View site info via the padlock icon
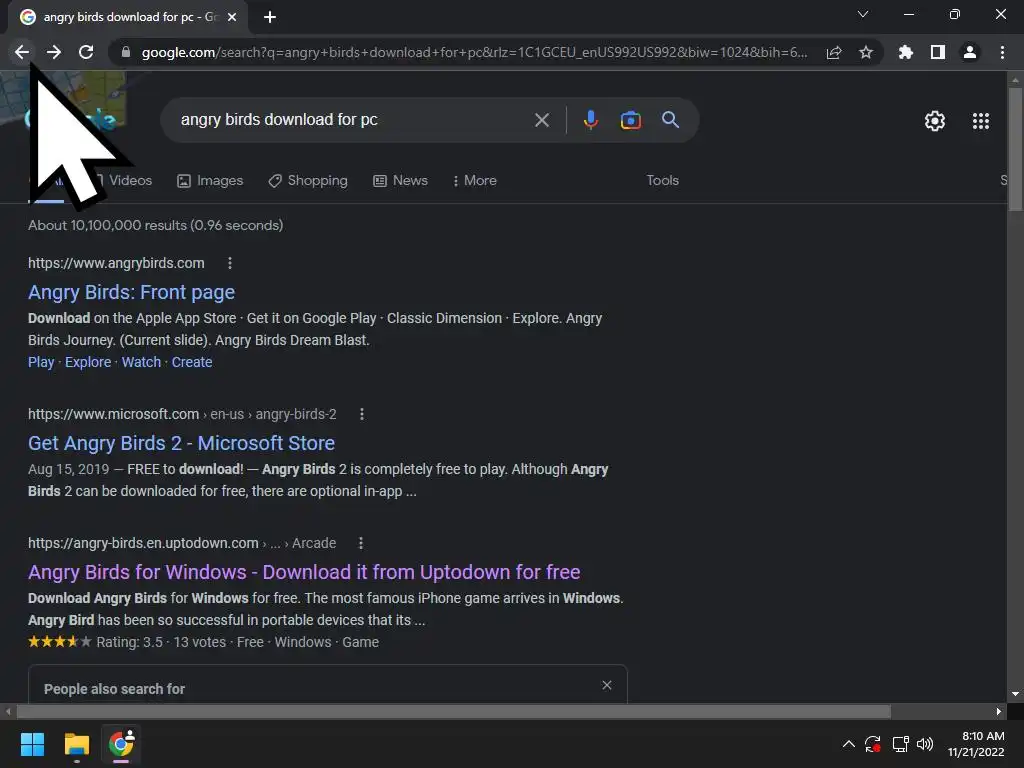Image resolution: width=1024 pixels, height=768 pixels. pos(126,52)
